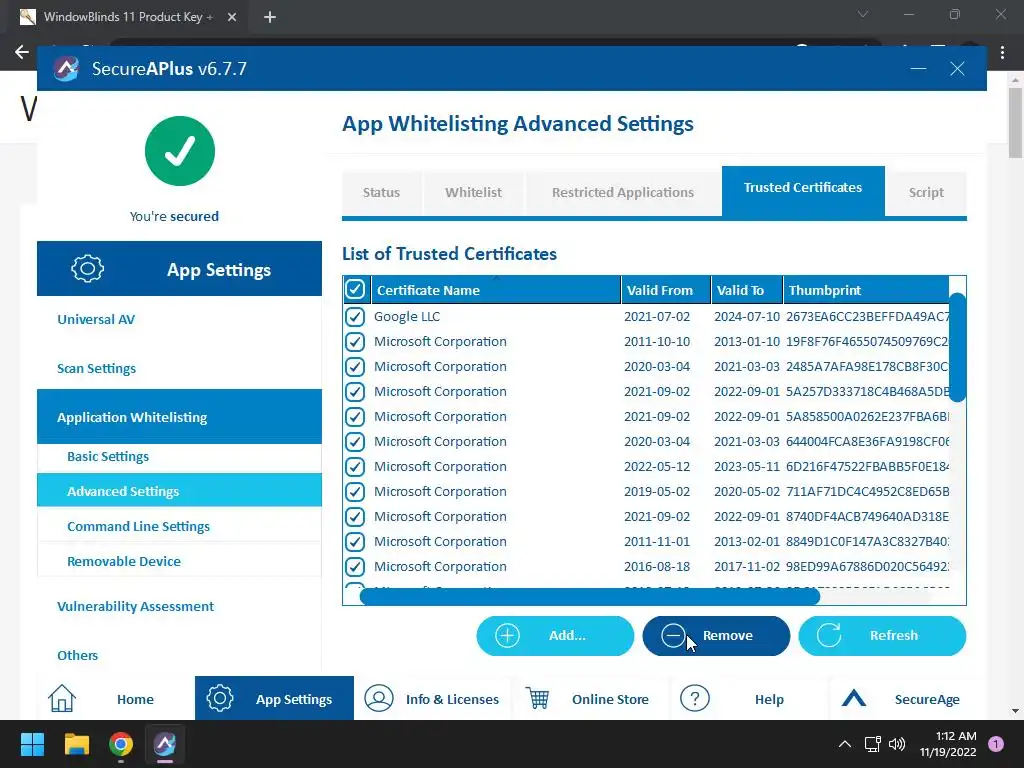Collapse Application Whitelisting section in sidebar
This screenshot has width=1024, height=768.
pyautogui.click(x=180, y=417)
